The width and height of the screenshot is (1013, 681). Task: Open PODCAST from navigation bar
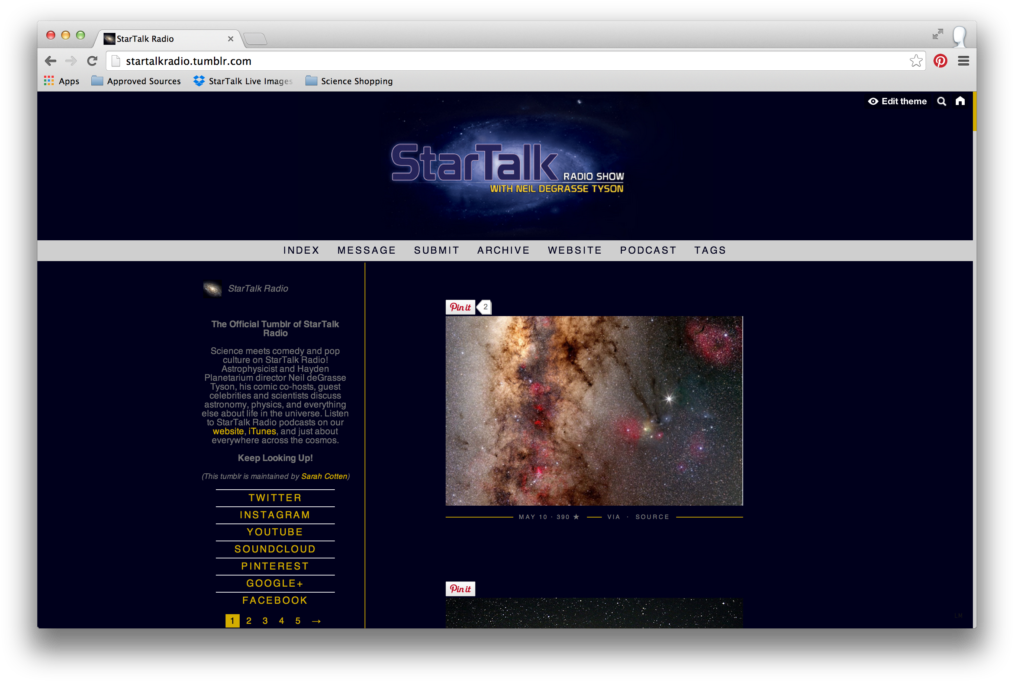[x=648, y=250]
